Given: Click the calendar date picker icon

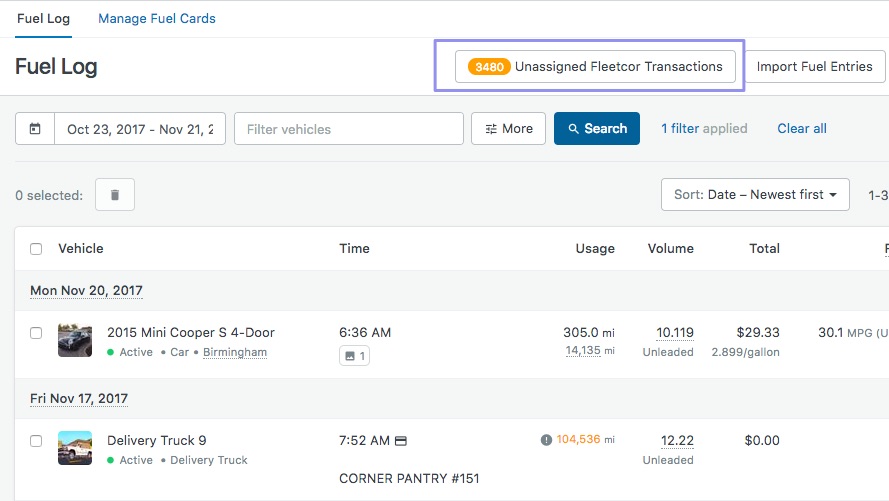Looking at the screenshot, I should pos(35,129).
